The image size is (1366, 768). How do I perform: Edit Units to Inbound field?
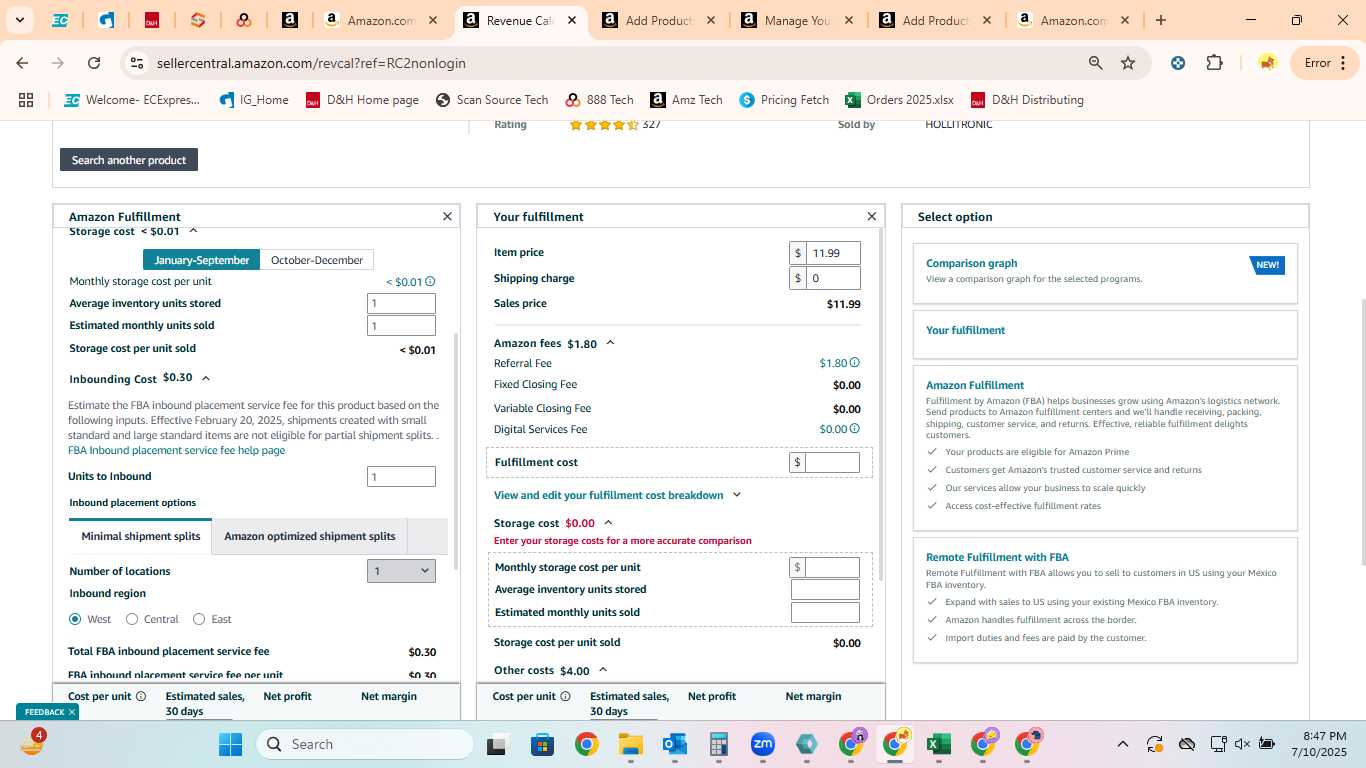[x=401, y=477]
